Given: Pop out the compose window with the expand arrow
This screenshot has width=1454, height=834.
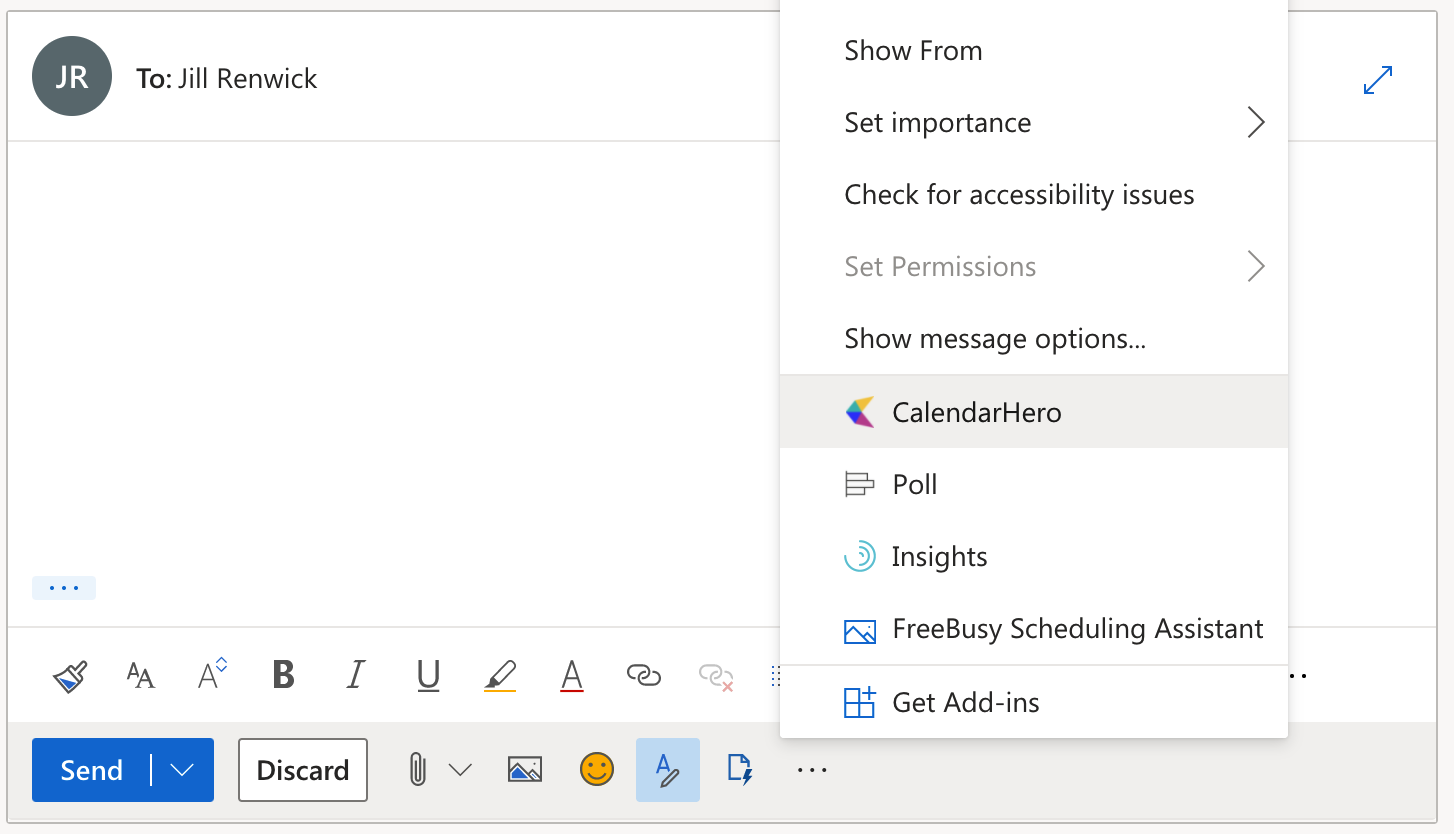Looking at the screenshot, I should (1378, 80).
